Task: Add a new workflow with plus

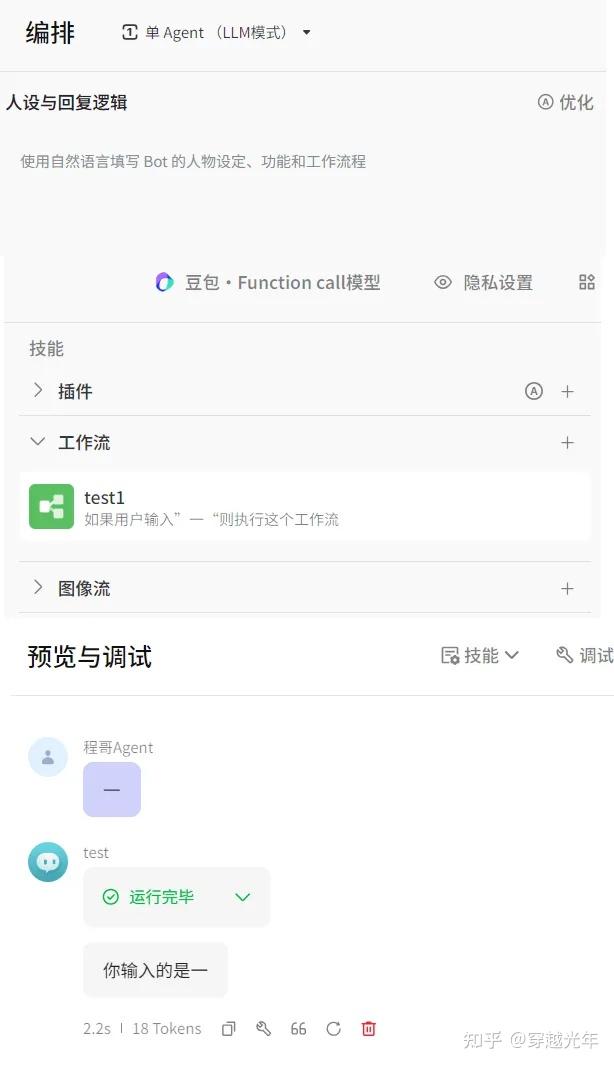Action: coord(568,442)
